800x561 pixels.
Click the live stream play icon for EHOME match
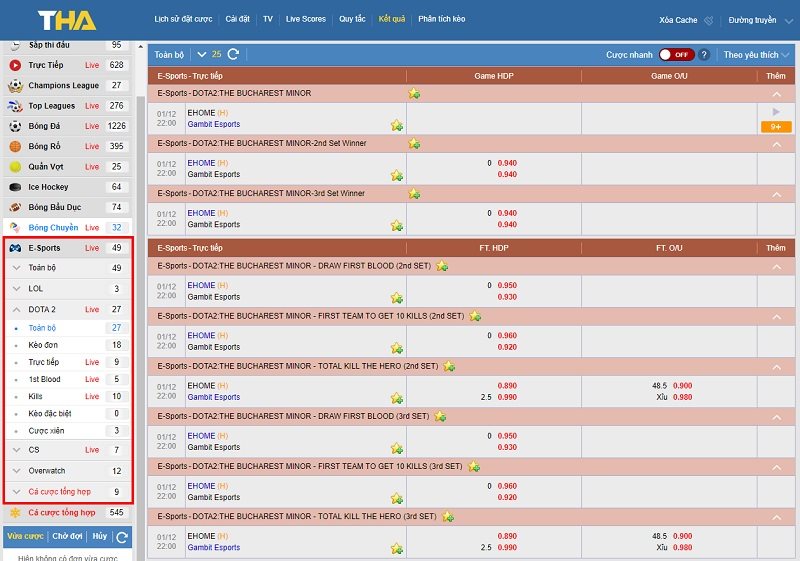click(x=776, y=112)
